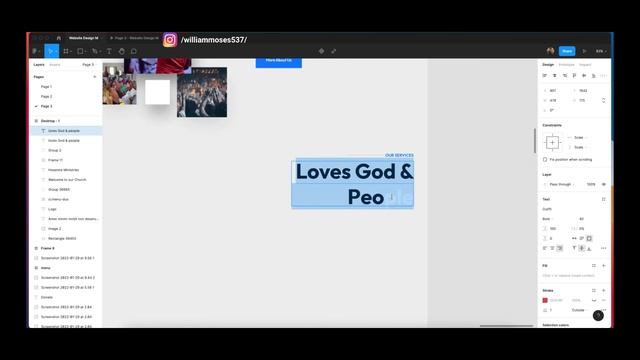Open the Bold font weight dropdown
This screenshot has height=360, width=640.
(x=548, y=219)
